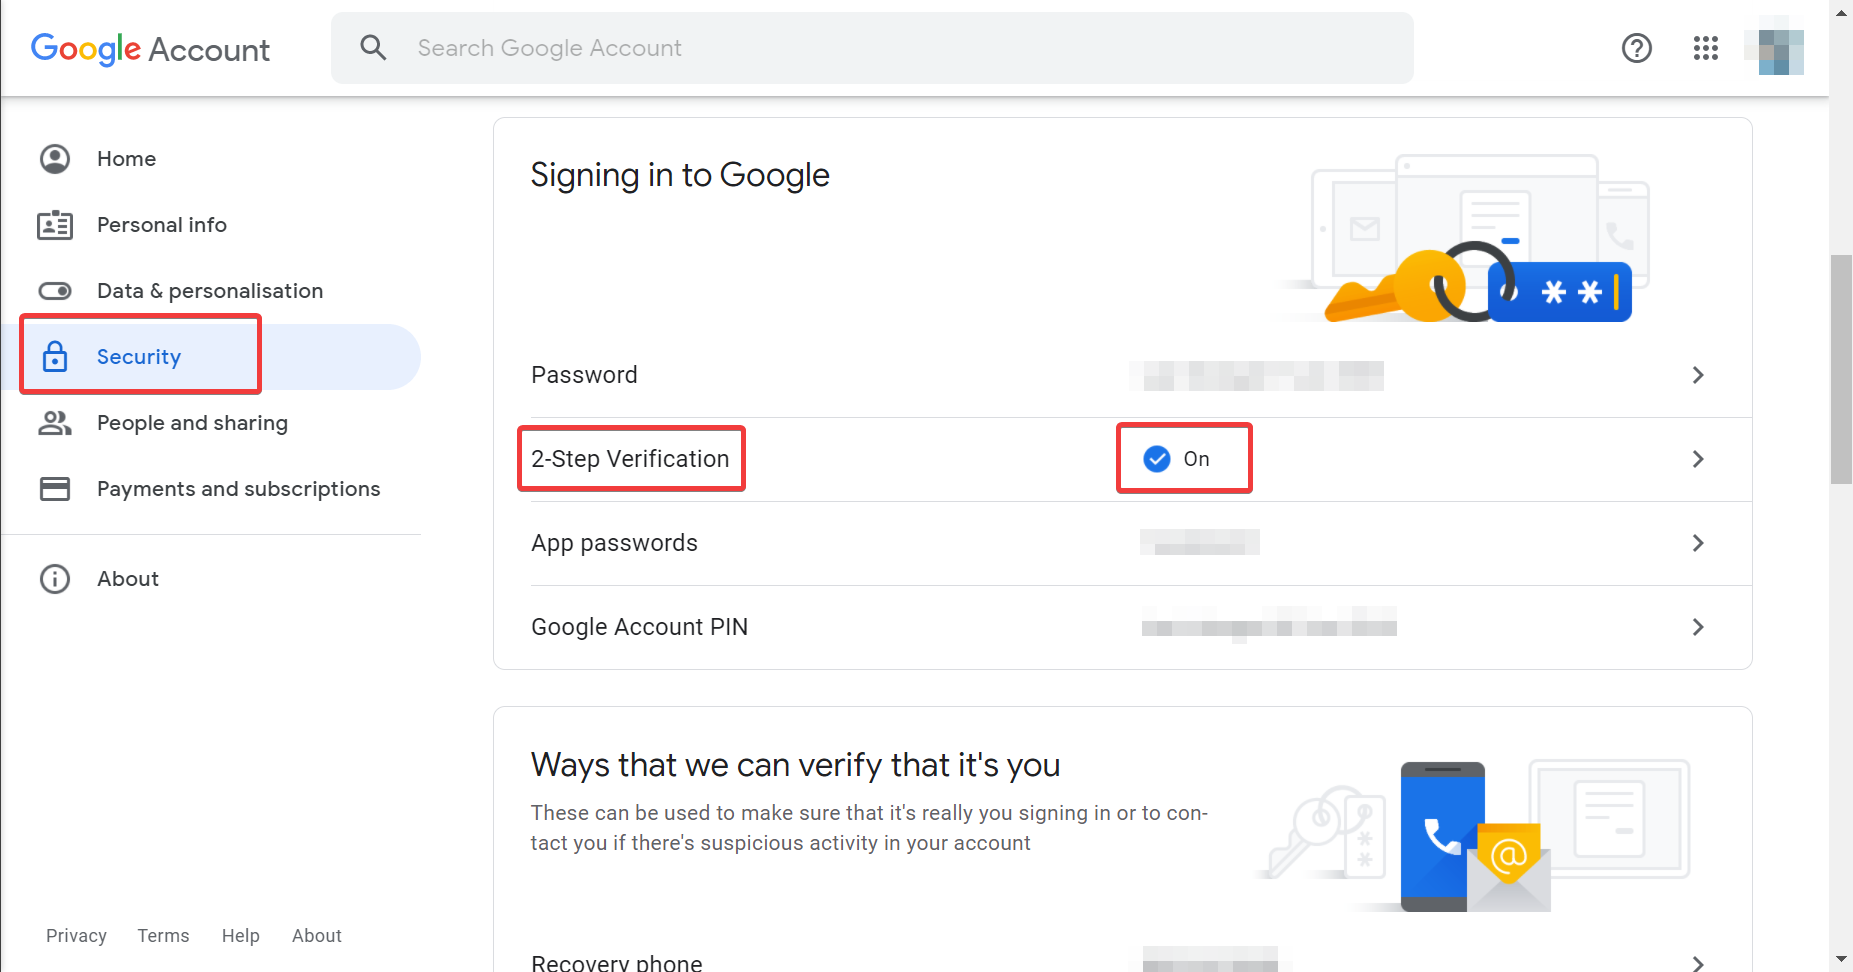Image resolution: width=1853 pixels, height=972 pixels.
Task: Open the Help question mark icon
Action: tap(1636, 48)
